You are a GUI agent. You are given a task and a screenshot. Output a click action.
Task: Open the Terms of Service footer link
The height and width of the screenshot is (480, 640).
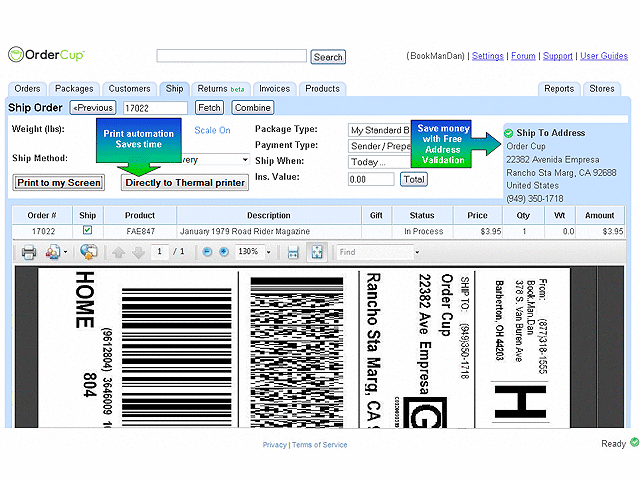[x=320, y=445]
